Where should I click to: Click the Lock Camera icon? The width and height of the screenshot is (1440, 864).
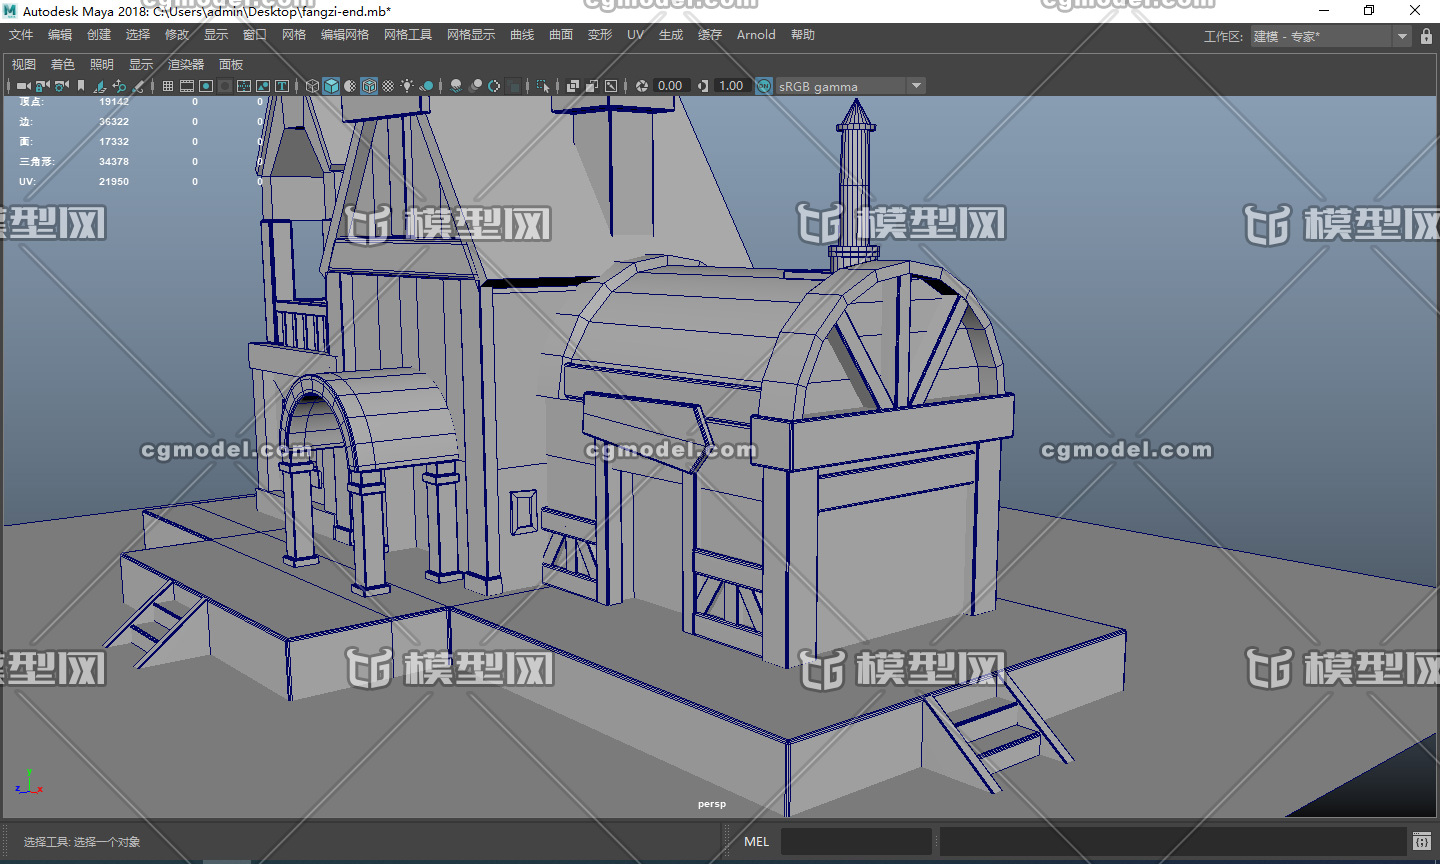42,86
